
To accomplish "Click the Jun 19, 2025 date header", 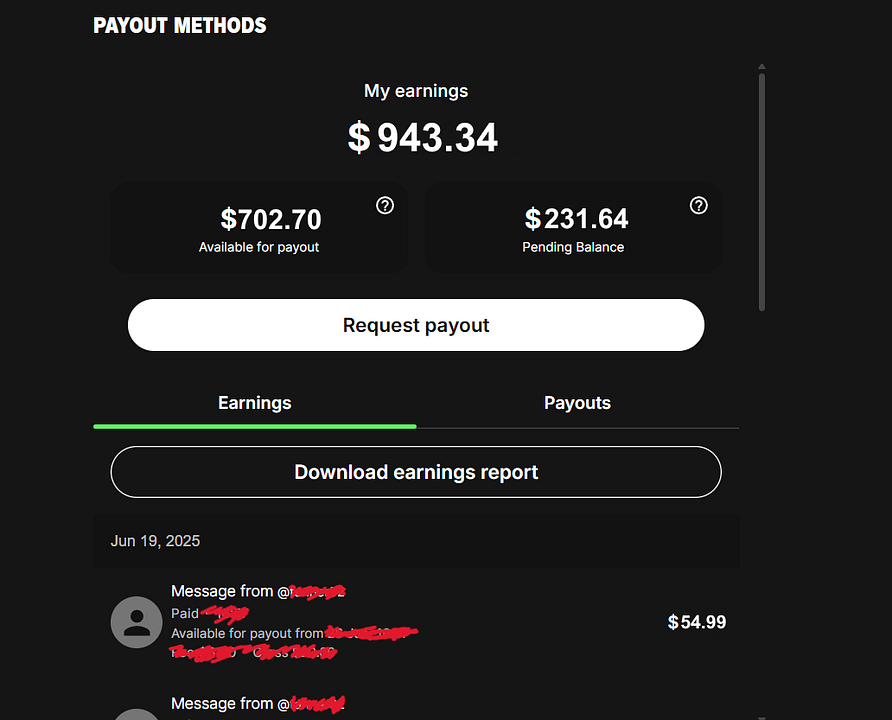I will 155,541.
